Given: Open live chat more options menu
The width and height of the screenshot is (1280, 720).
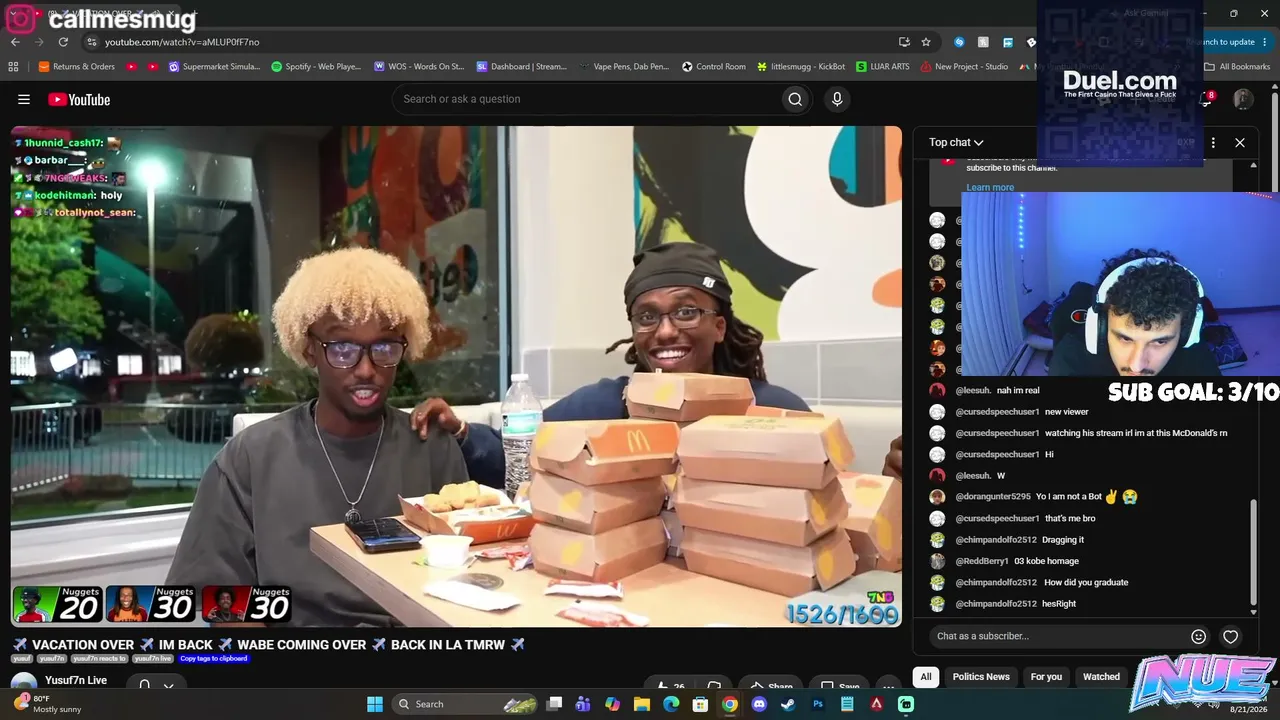Looking at the screenshot, I should [1213, 142].
